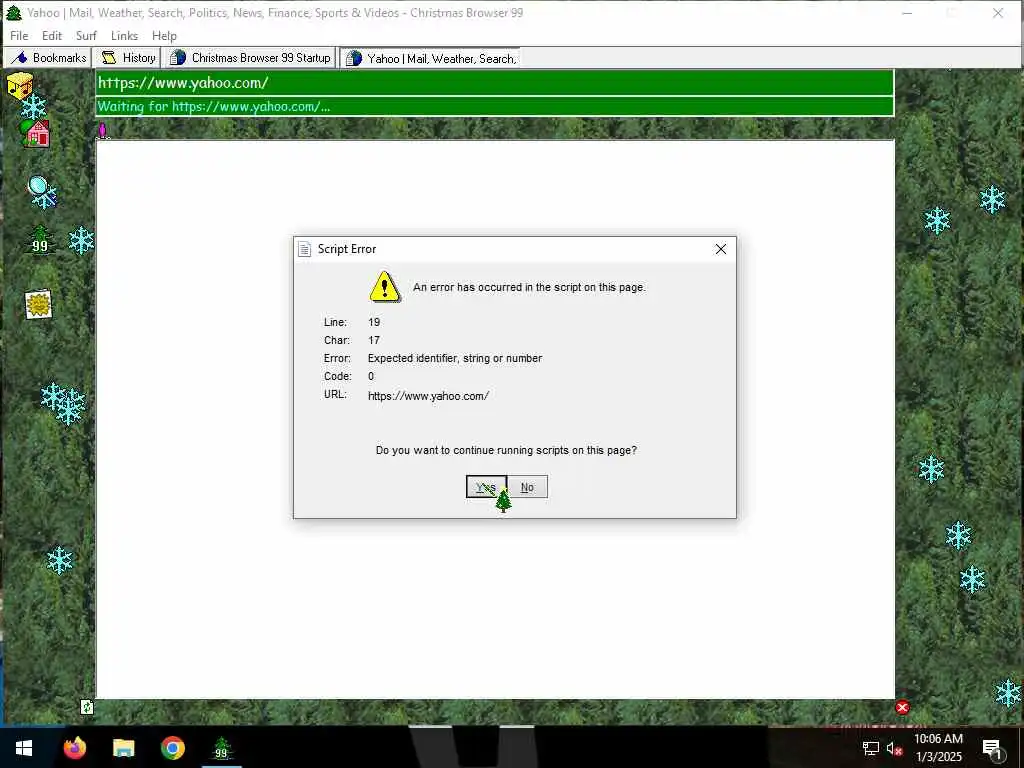Open the Edit menu
This screenshot has height=768, width=1024.
pyautogui.click(x=52, y=36)
